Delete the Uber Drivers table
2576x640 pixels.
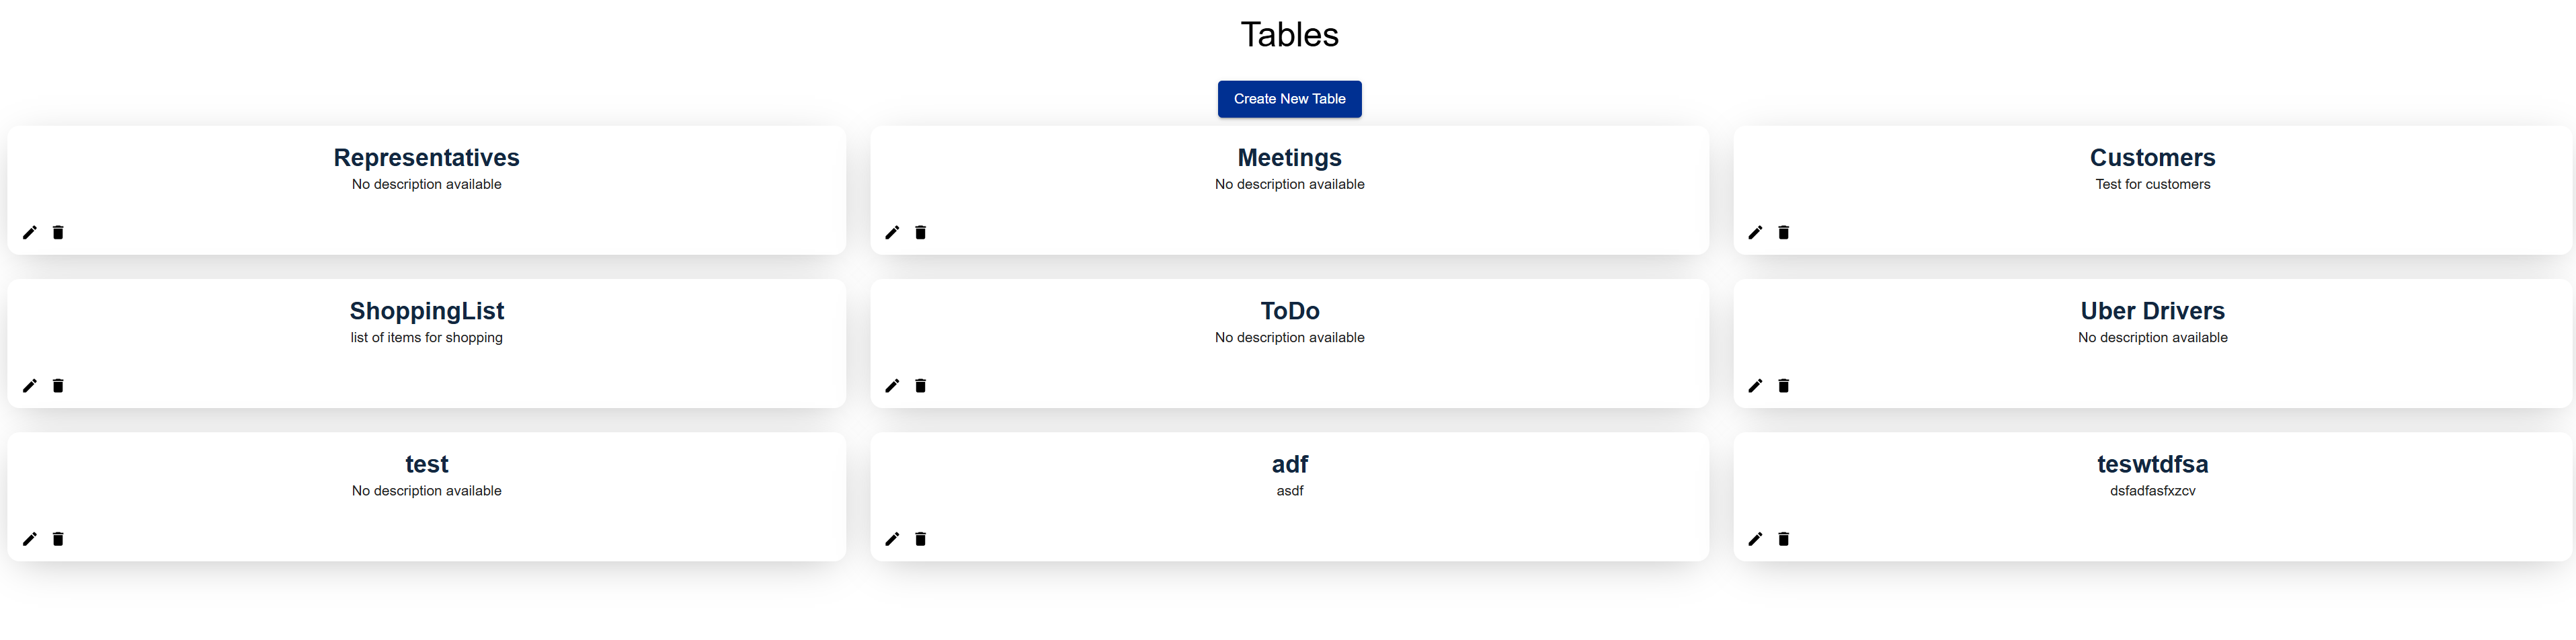point(1784,385)
